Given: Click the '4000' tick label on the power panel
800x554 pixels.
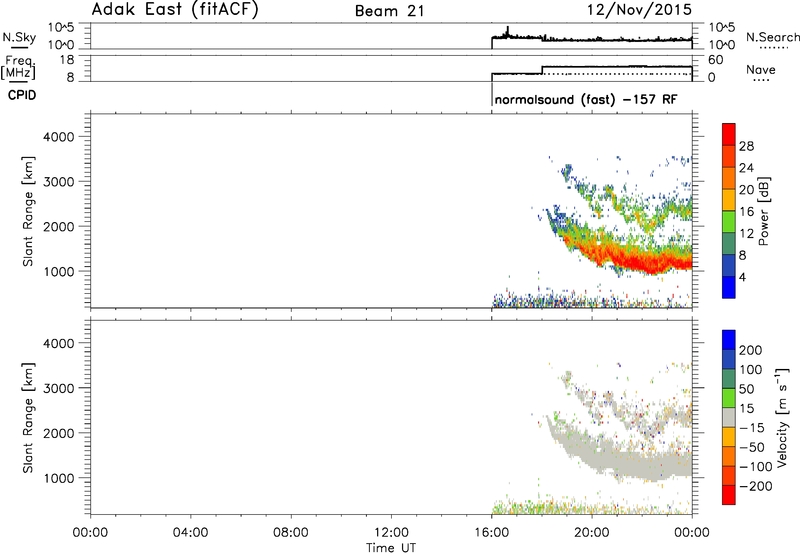Looking at the screenshot, I should point(58,137).
